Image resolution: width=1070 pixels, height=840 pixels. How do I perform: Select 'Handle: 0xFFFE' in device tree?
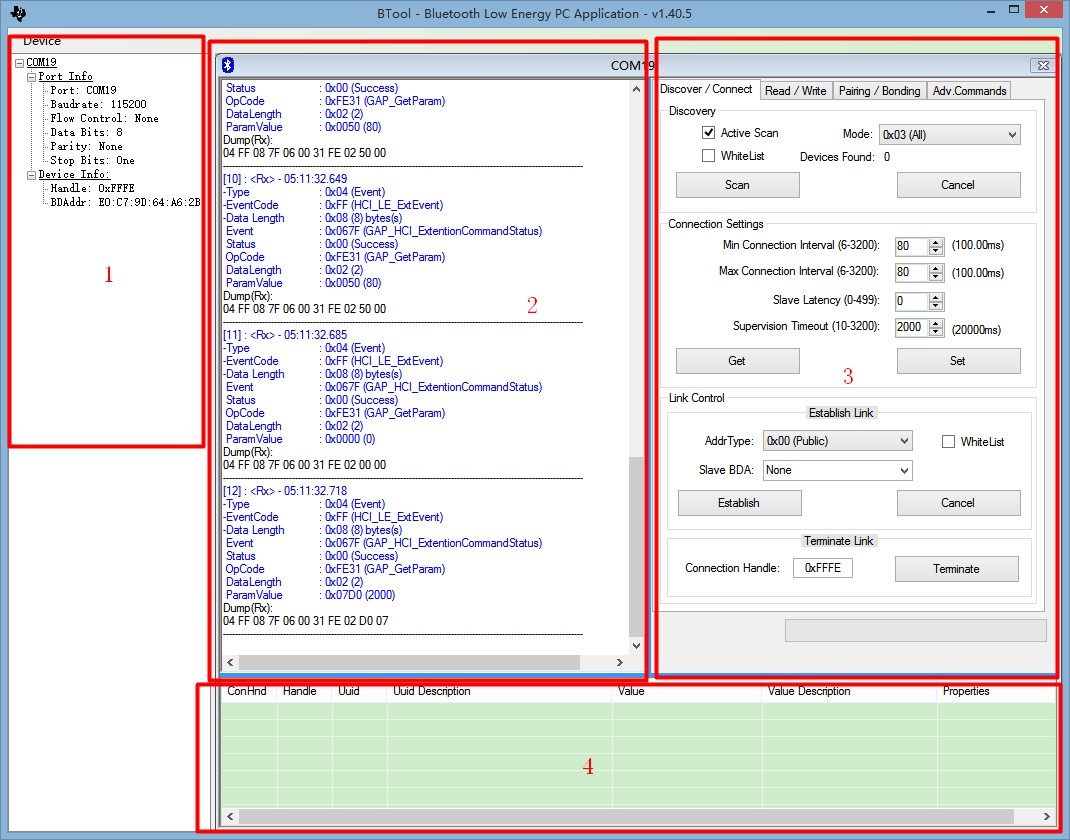pyautogui.click(x=92, y=188)
